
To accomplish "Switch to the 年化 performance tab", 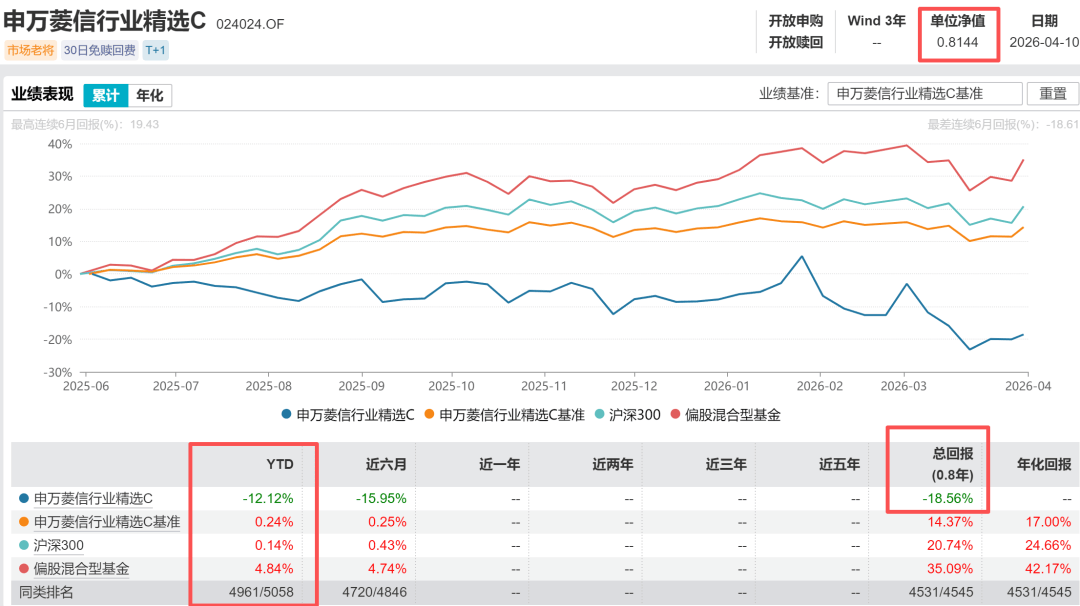I will [x=150, y=96].
